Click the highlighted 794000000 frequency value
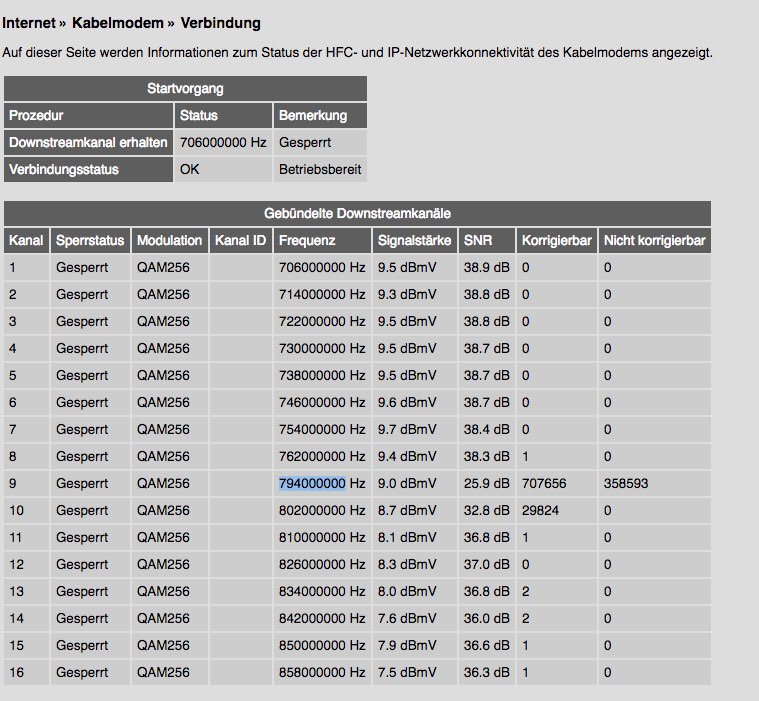This screenshot has height=701, width=759. [x=312, y=484]
